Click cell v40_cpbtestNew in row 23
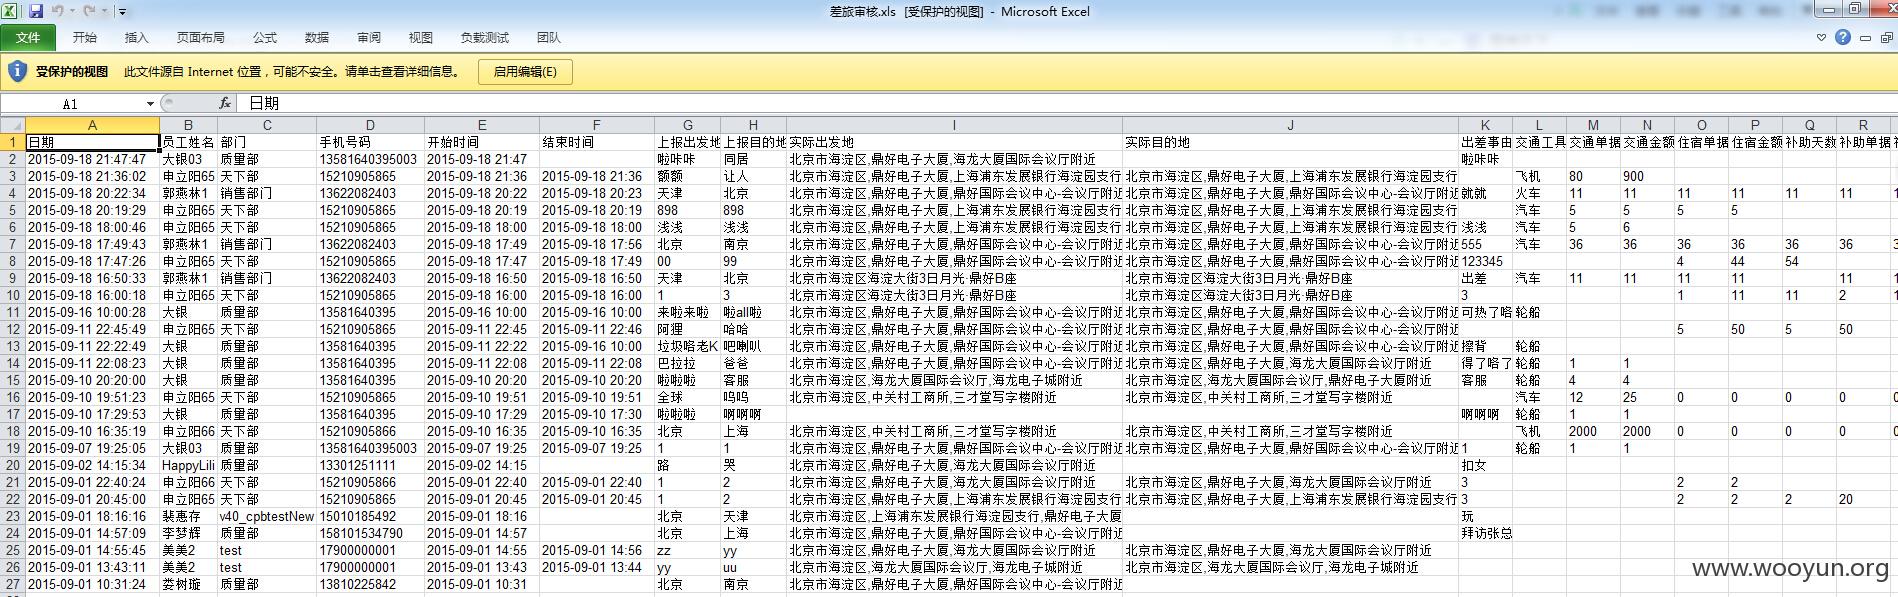 [x=267, y=516]
